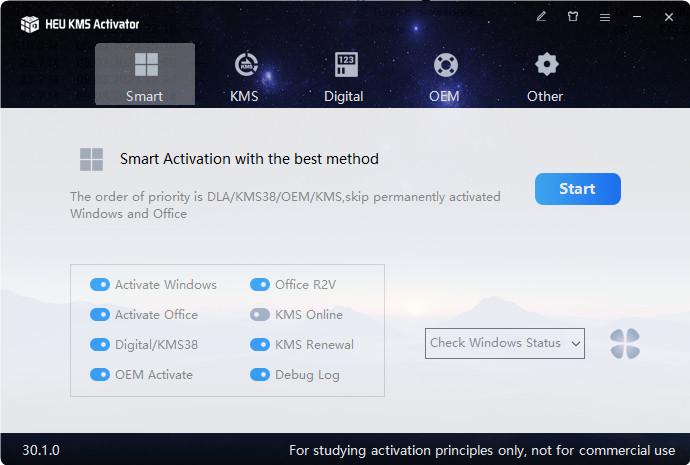Disable the Debug Log switch
This screenshot has height=465, width=690.
point(260,374)
